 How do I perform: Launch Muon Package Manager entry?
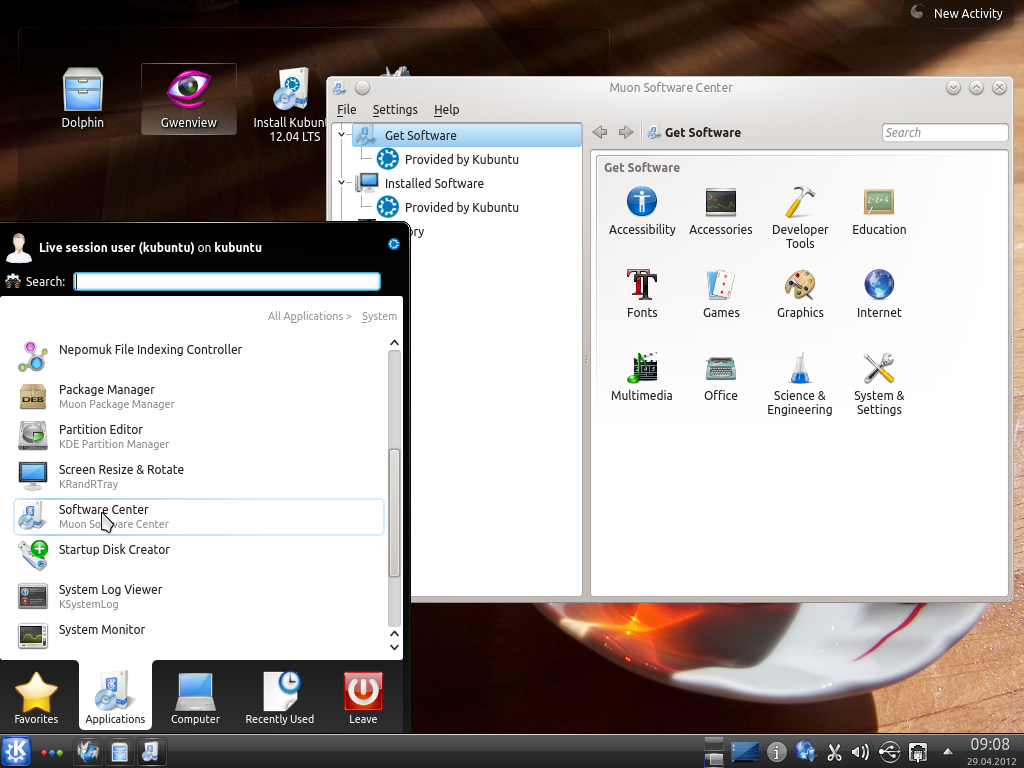point(199,396)
